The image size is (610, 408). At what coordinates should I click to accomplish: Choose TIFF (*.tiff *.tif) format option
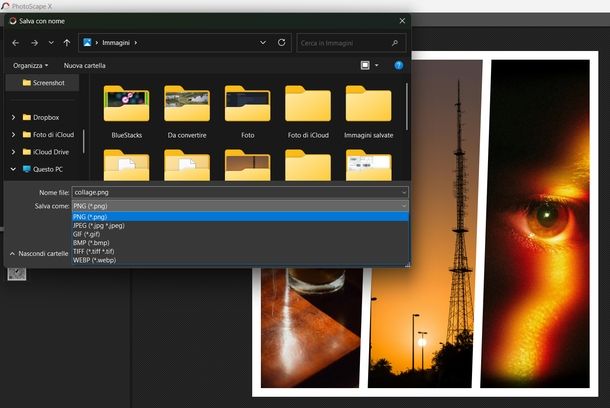[x=240, y=252]
